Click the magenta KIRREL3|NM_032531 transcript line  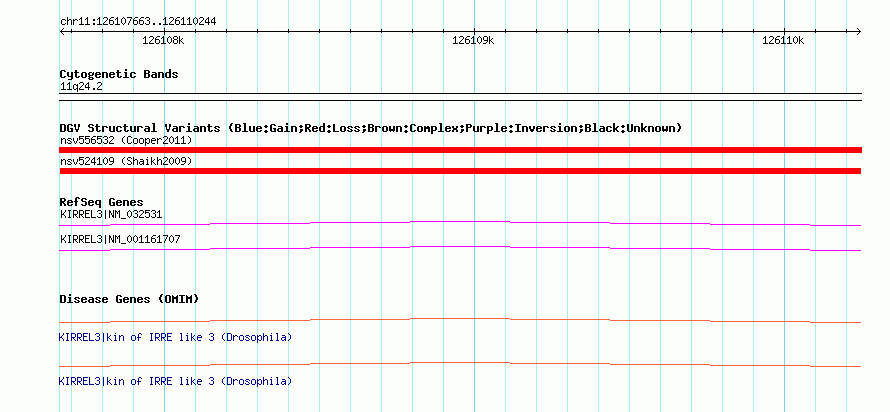coord(460,223)
